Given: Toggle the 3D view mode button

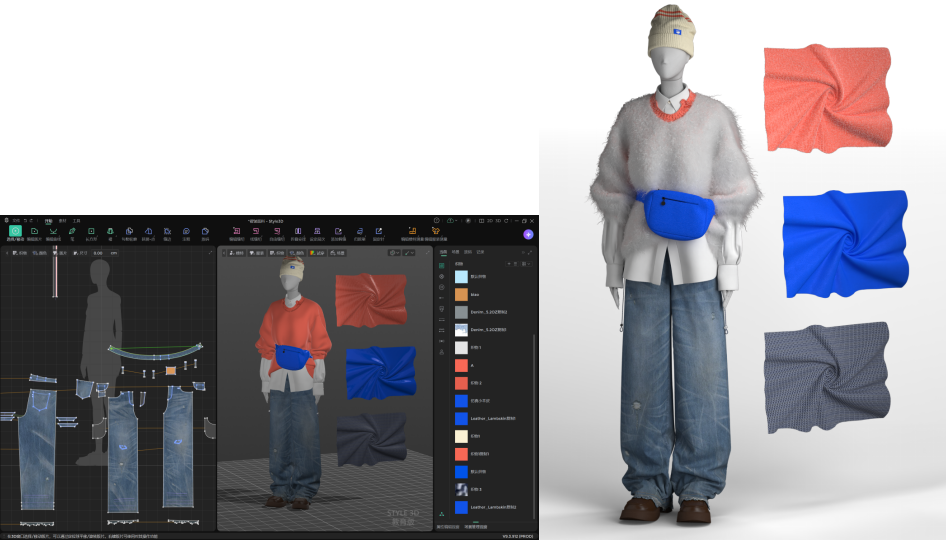Looking at the screenshot, I should [498, 221].
